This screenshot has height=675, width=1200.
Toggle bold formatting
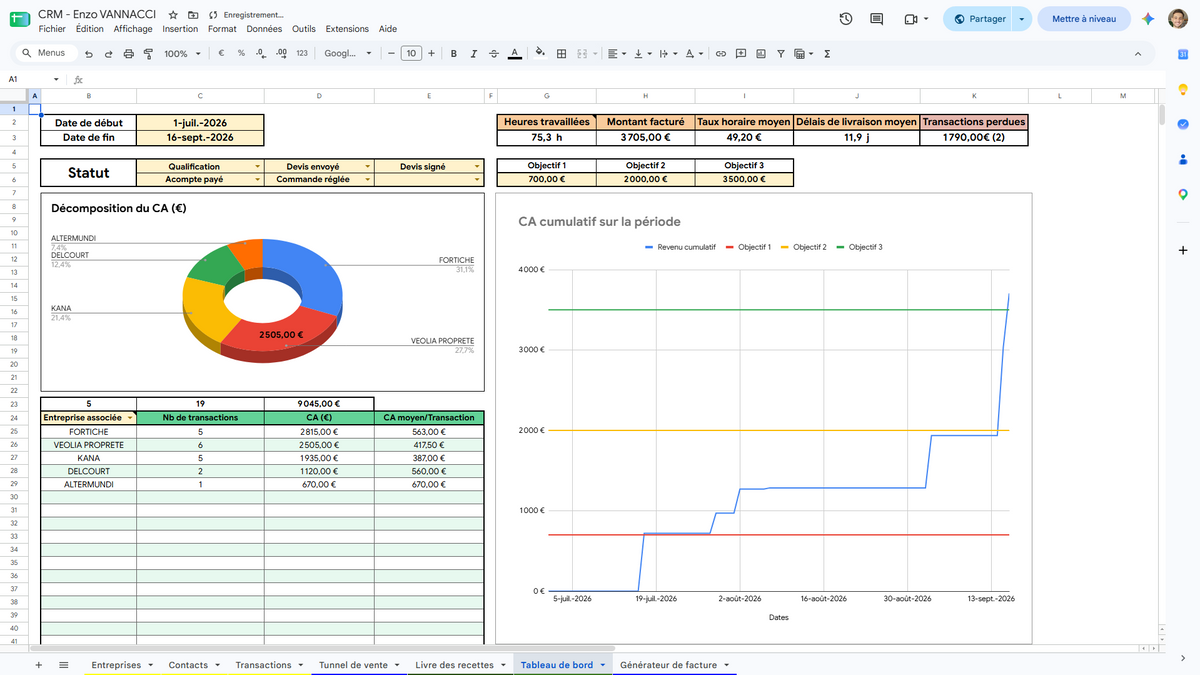(454, 54)
